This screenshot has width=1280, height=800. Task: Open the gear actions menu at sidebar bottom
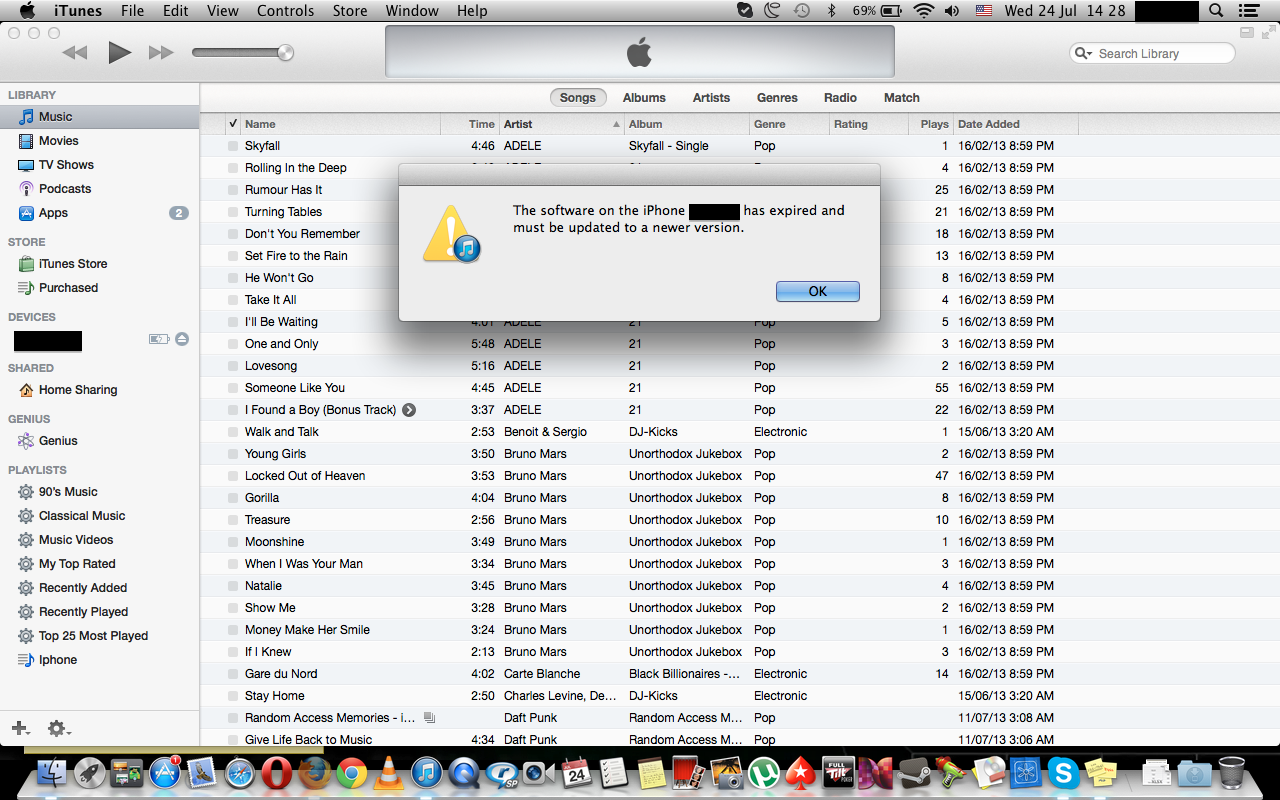(59, 729)
